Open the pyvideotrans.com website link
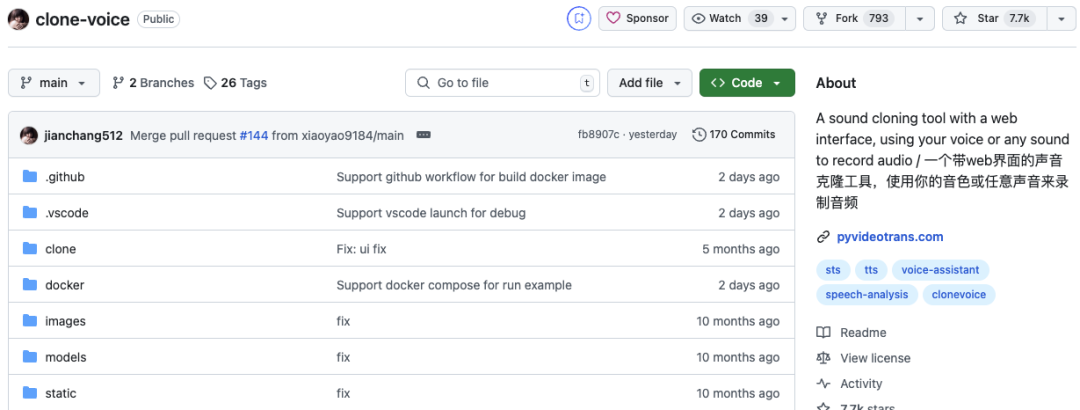 click(x=889, y=237)
